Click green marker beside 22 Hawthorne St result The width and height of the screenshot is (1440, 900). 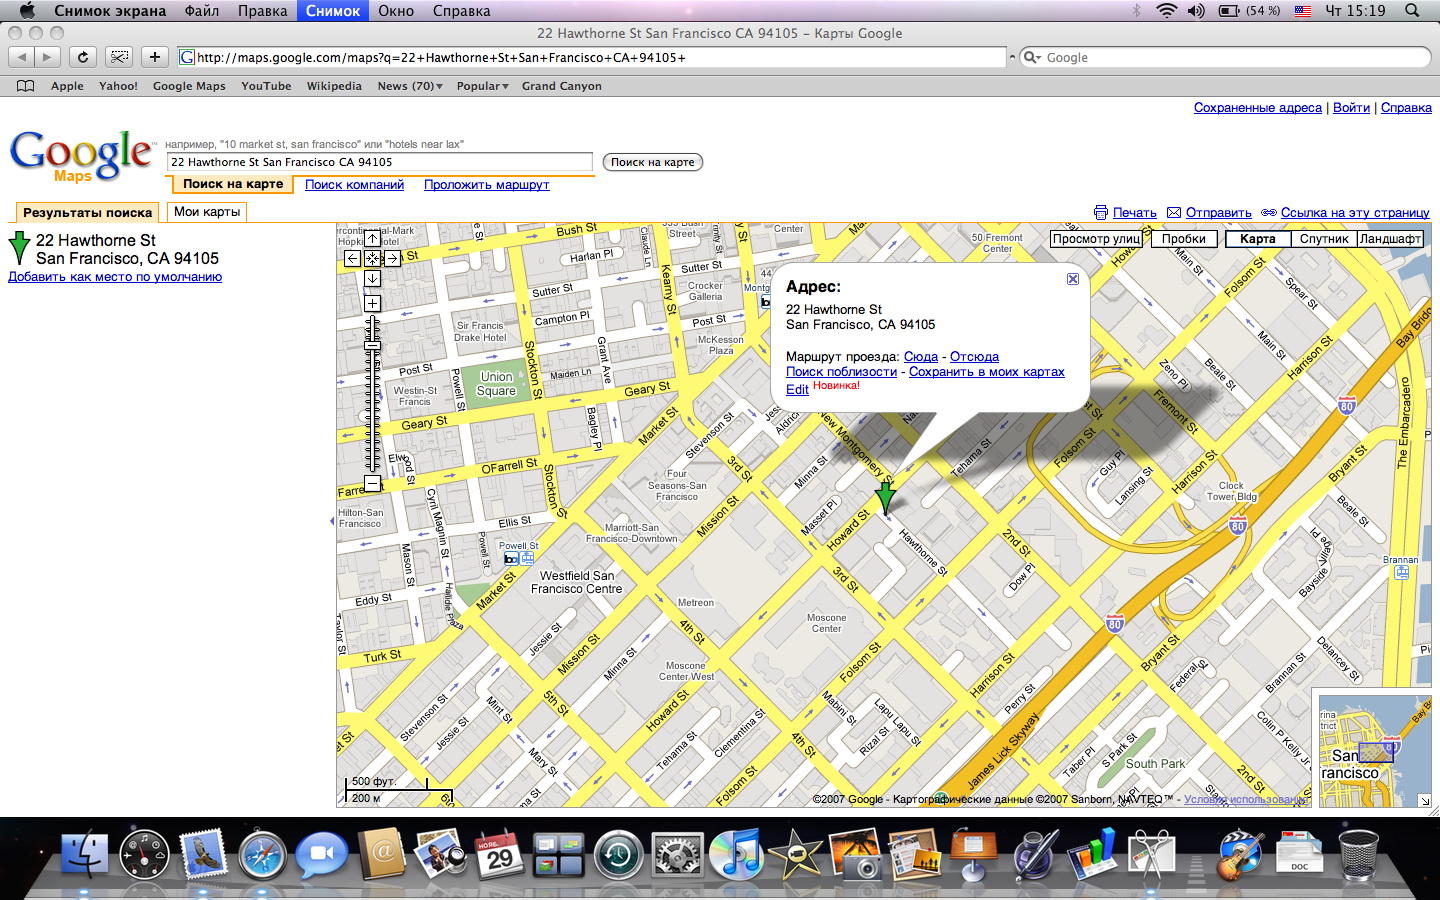(x=19, y=247)
